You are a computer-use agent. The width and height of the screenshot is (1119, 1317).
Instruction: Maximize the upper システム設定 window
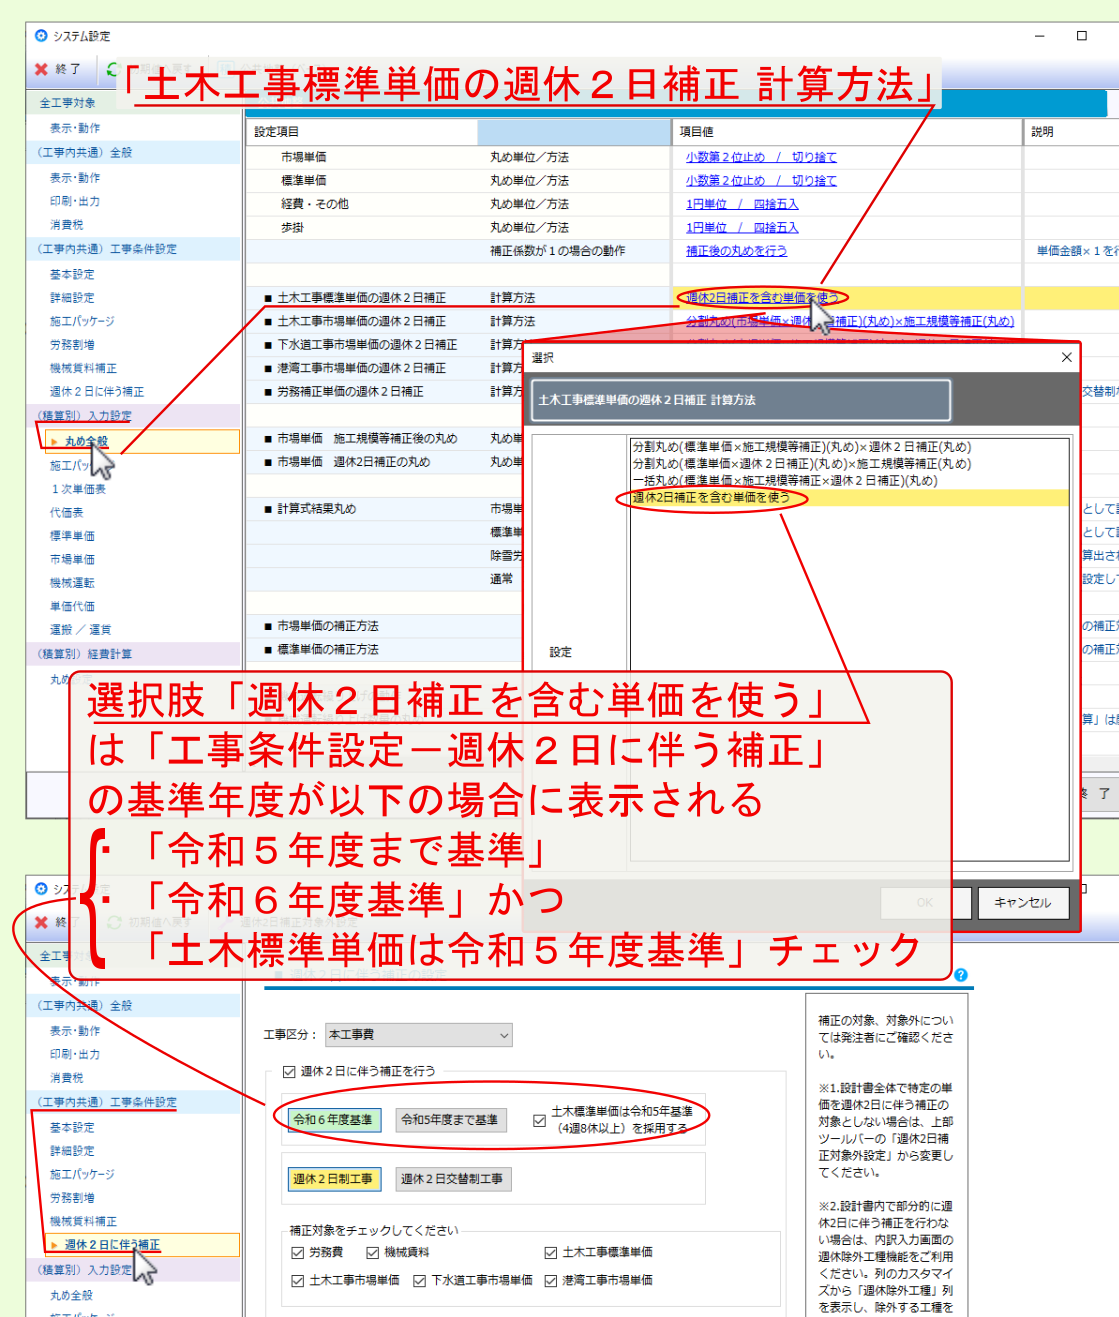(x=1081, y=36)
